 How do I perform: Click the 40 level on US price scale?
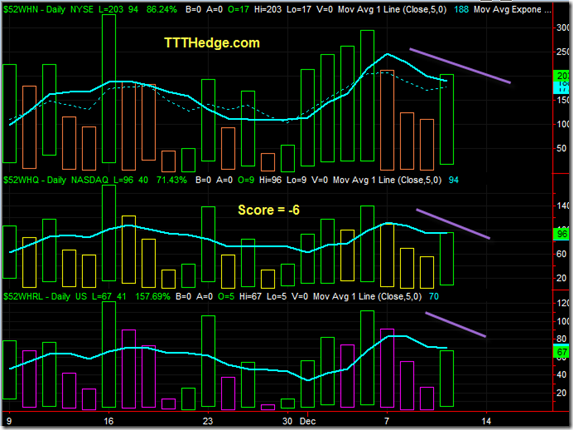tap(562, 374)
